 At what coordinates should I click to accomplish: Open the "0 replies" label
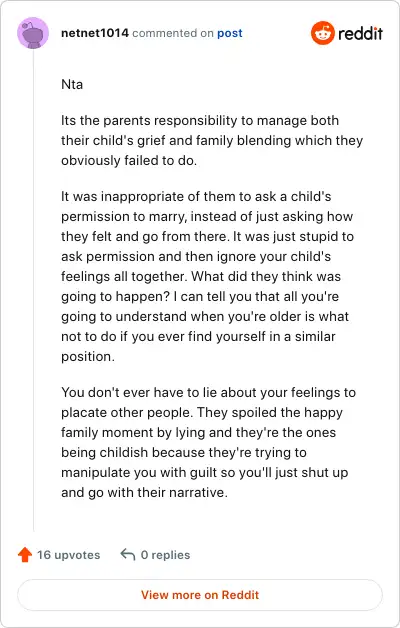(x=165, y=555)
